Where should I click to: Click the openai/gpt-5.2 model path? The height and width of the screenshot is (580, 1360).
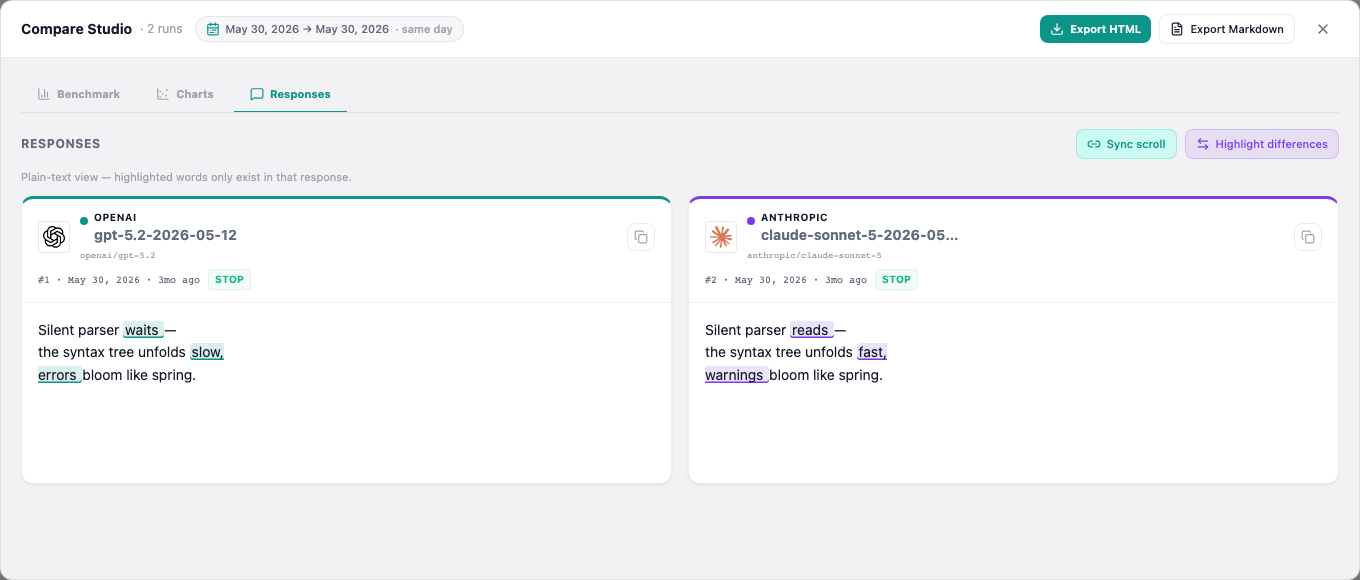[118, 256]
